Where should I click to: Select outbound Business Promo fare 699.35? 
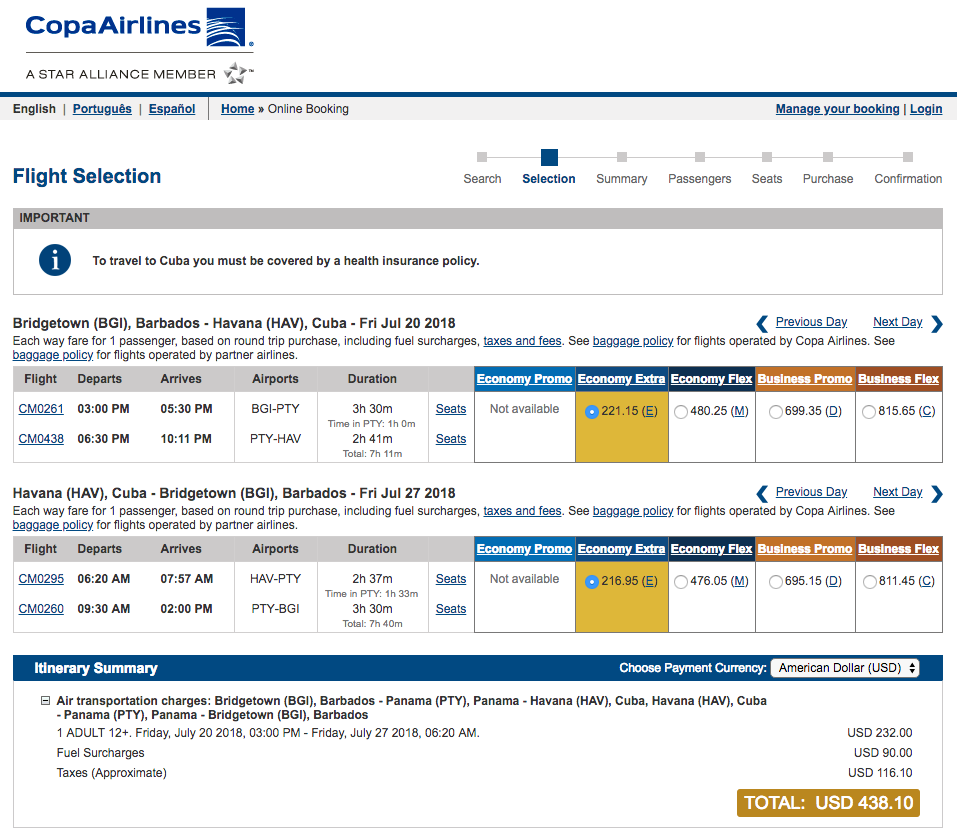pyautogui.click(x=776, y=412)
